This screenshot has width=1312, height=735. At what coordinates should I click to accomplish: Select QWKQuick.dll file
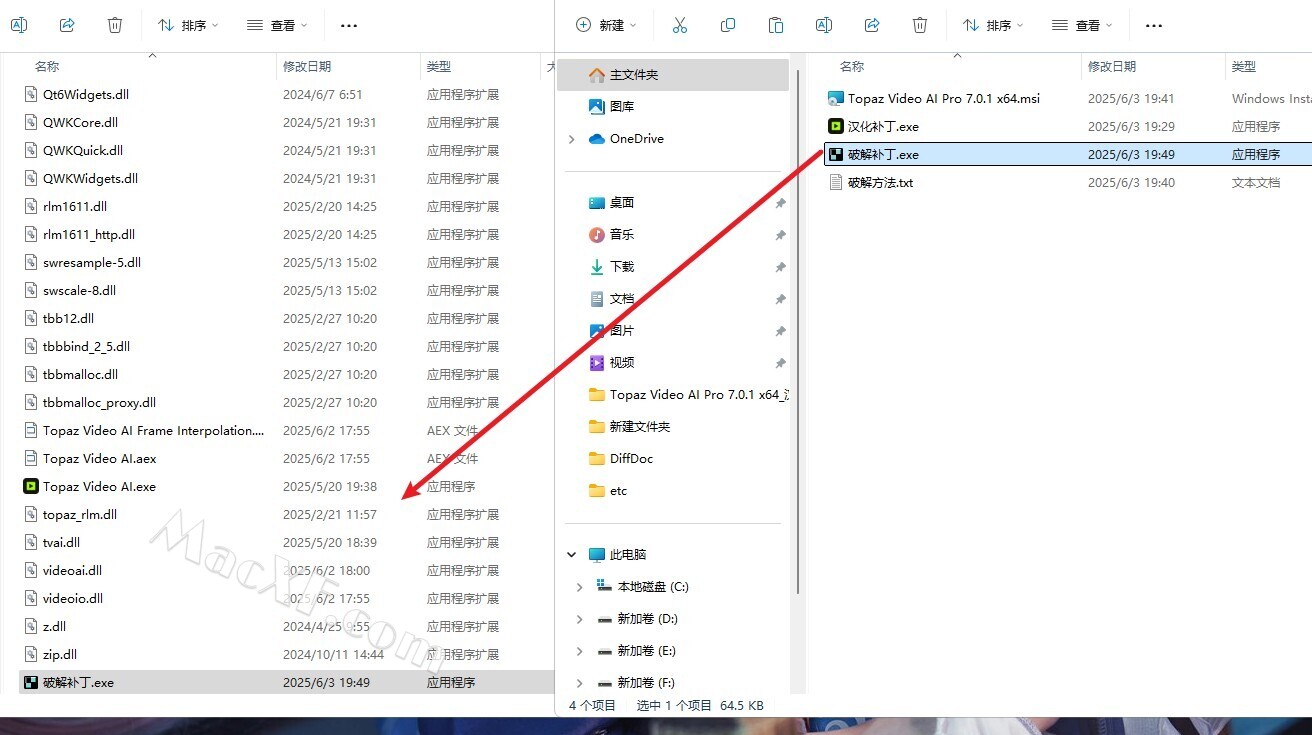click(72, 150)
